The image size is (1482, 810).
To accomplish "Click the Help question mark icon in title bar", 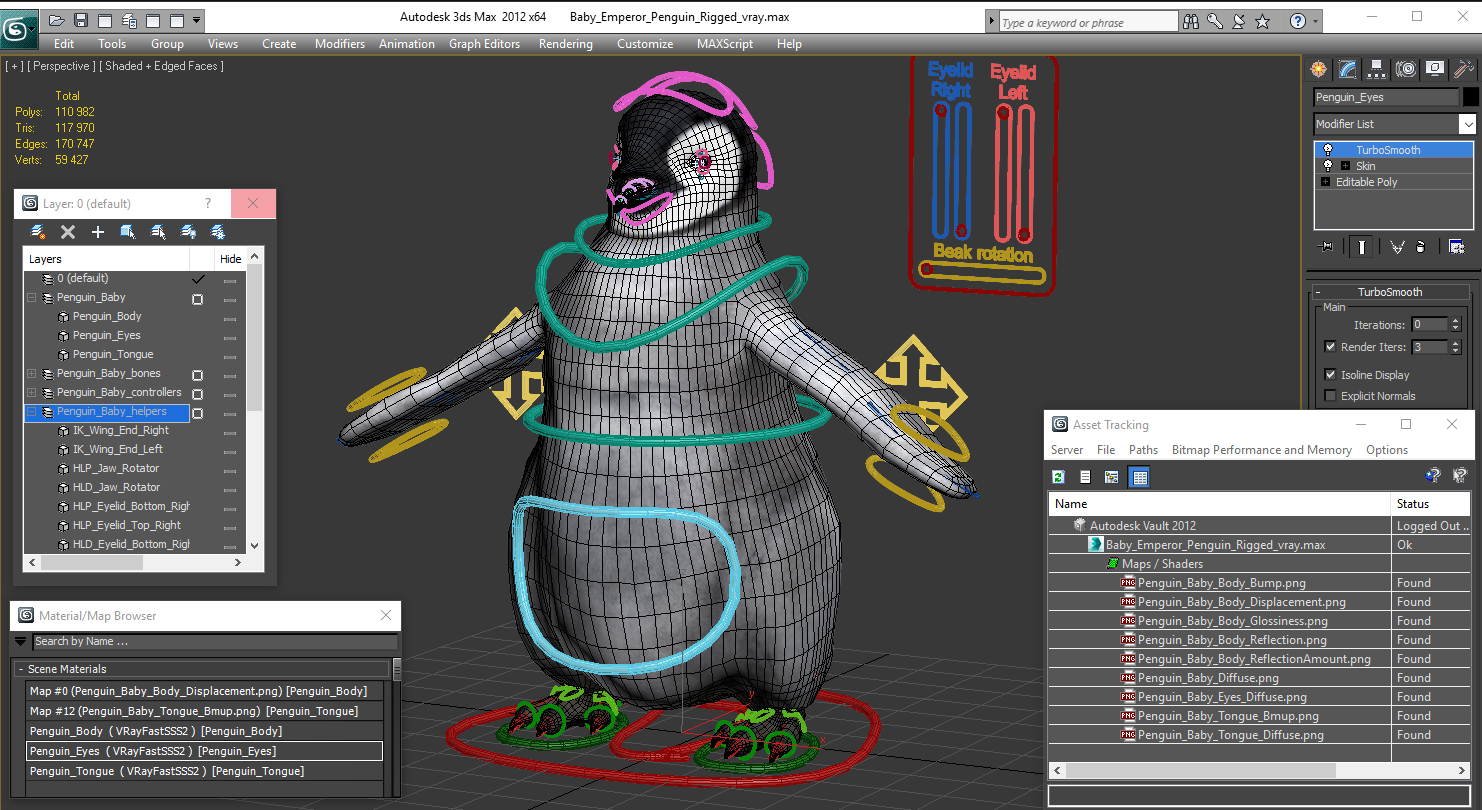I will 1298,21.
